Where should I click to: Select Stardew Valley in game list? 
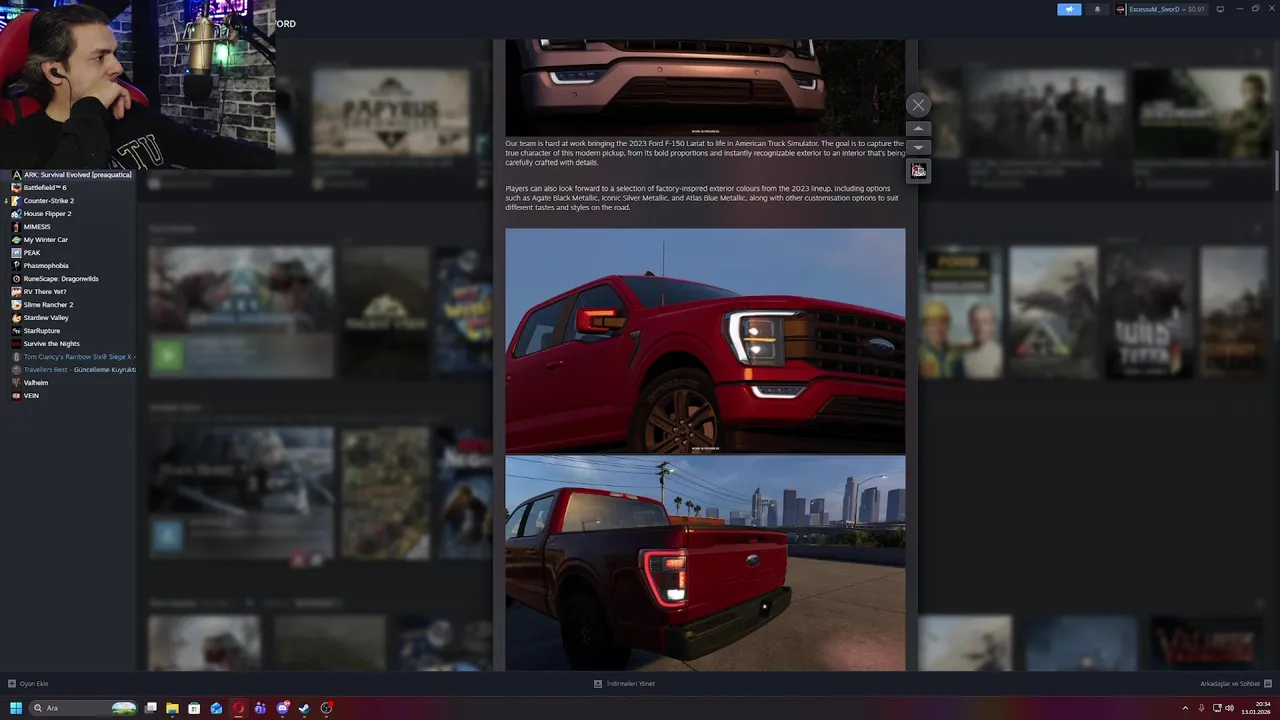coord(46,317)
